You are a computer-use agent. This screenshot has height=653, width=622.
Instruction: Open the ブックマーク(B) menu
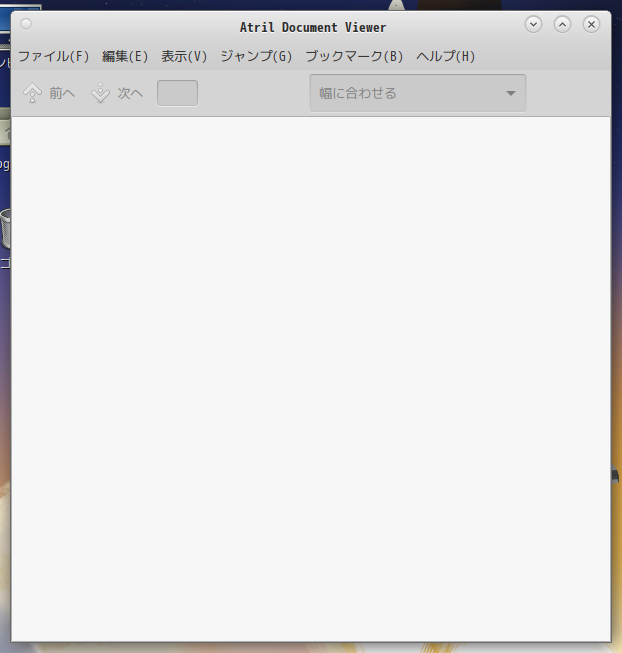(x=354, y=56)
